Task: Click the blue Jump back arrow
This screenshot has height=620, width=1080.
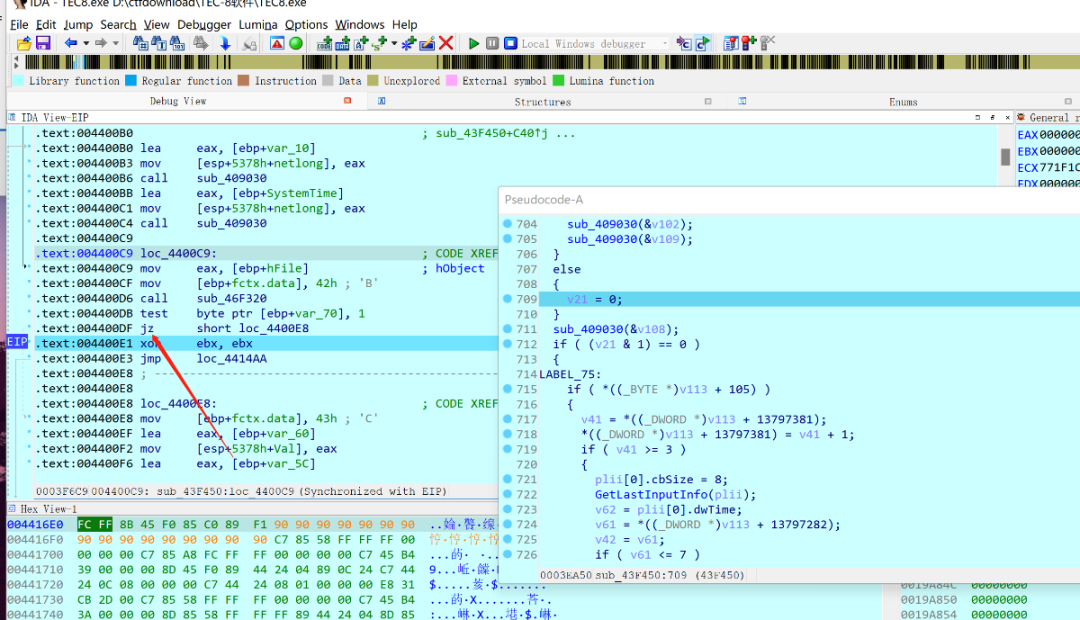Action: (x=70, y=43)
